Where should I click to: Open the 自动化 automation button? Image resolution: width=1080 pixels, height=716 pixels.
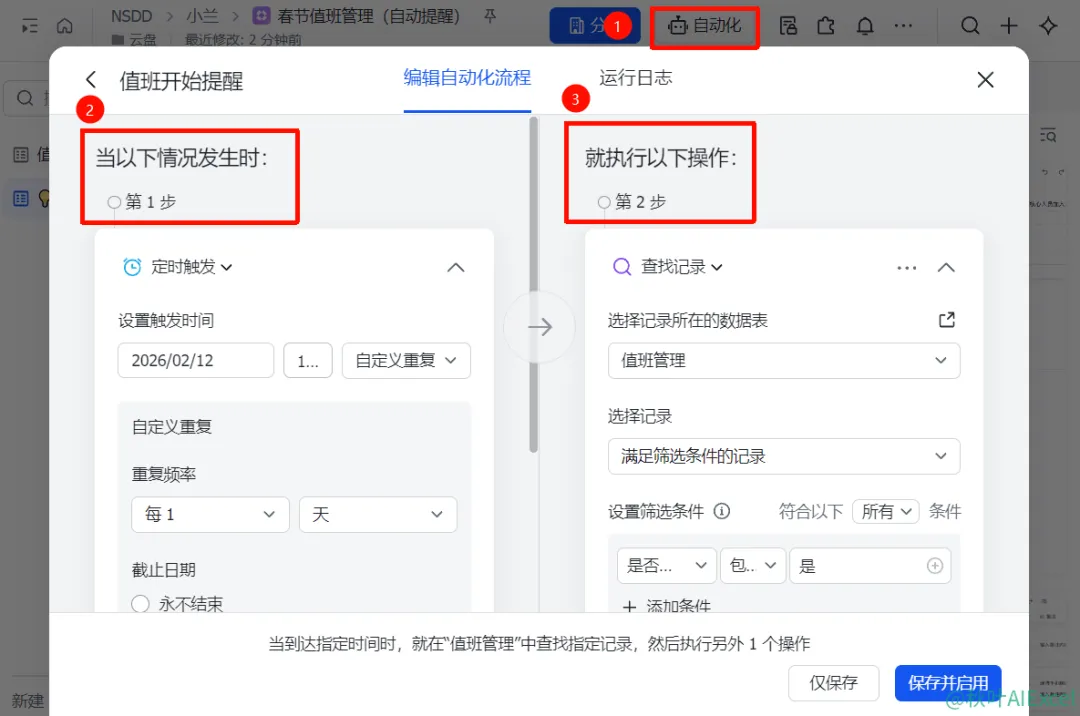pos(705,26)
